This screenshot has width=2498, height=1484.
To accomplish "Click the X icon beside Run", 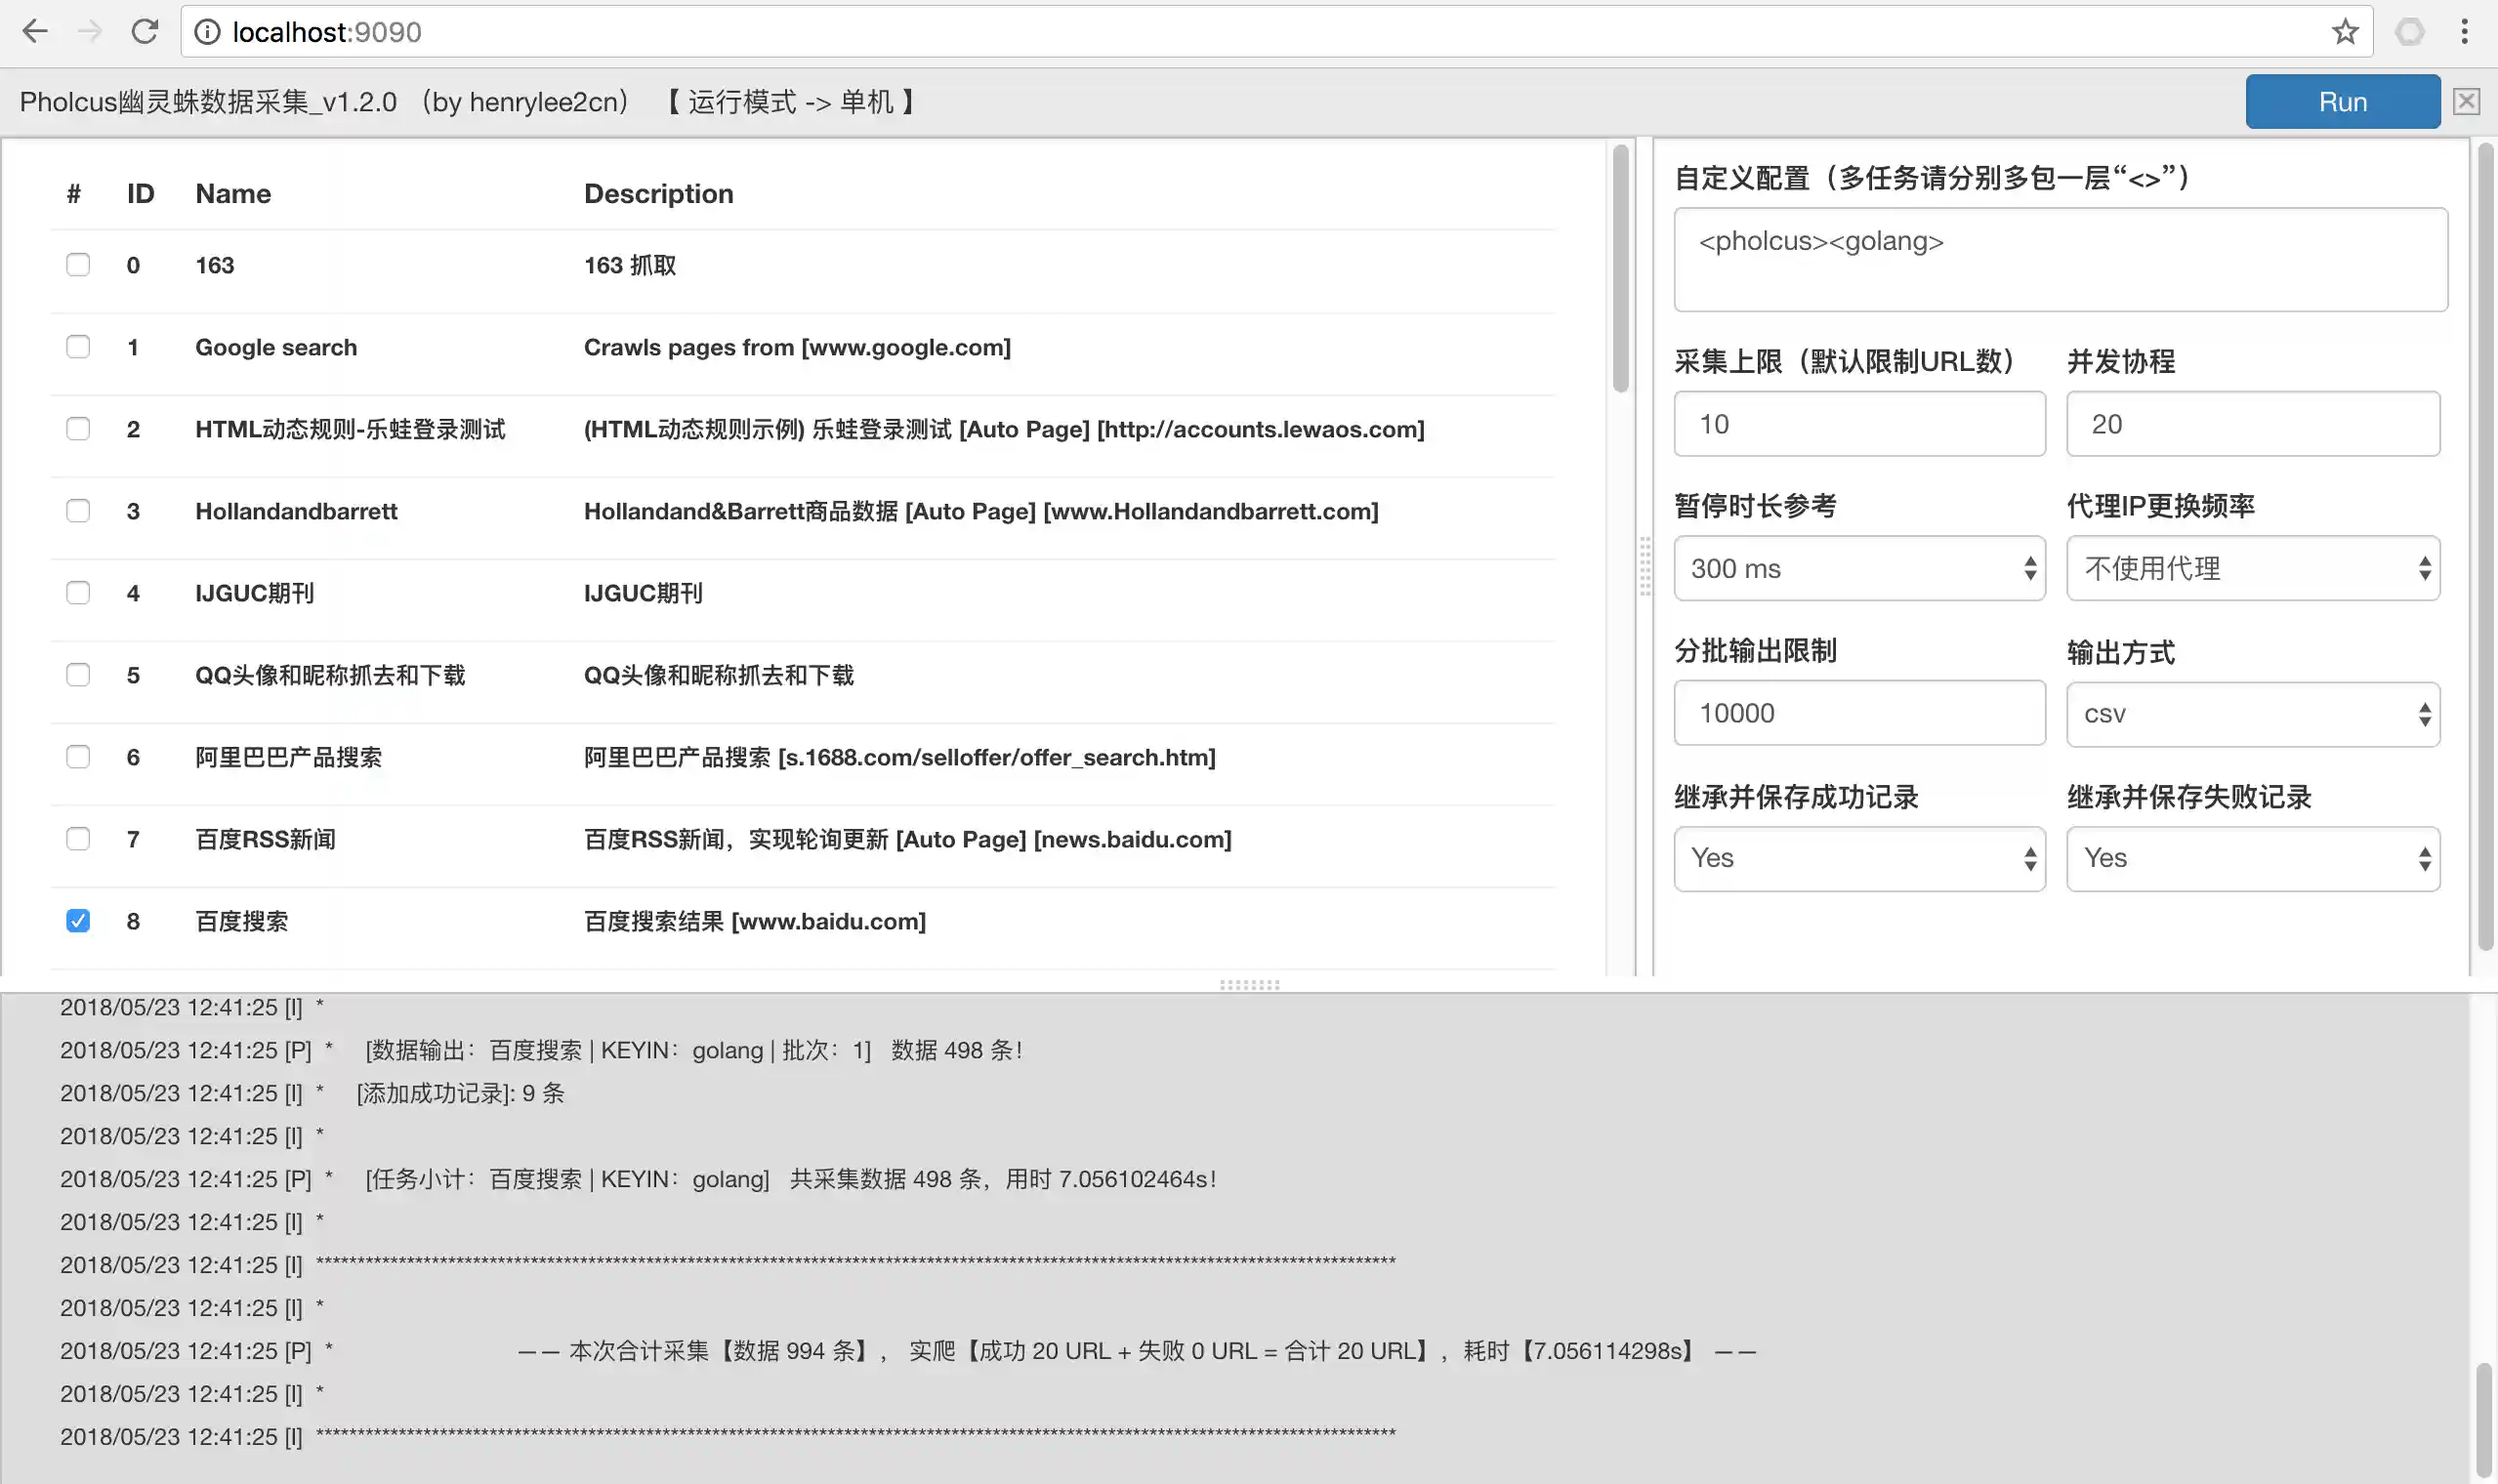I will [x=2466, y=102].
